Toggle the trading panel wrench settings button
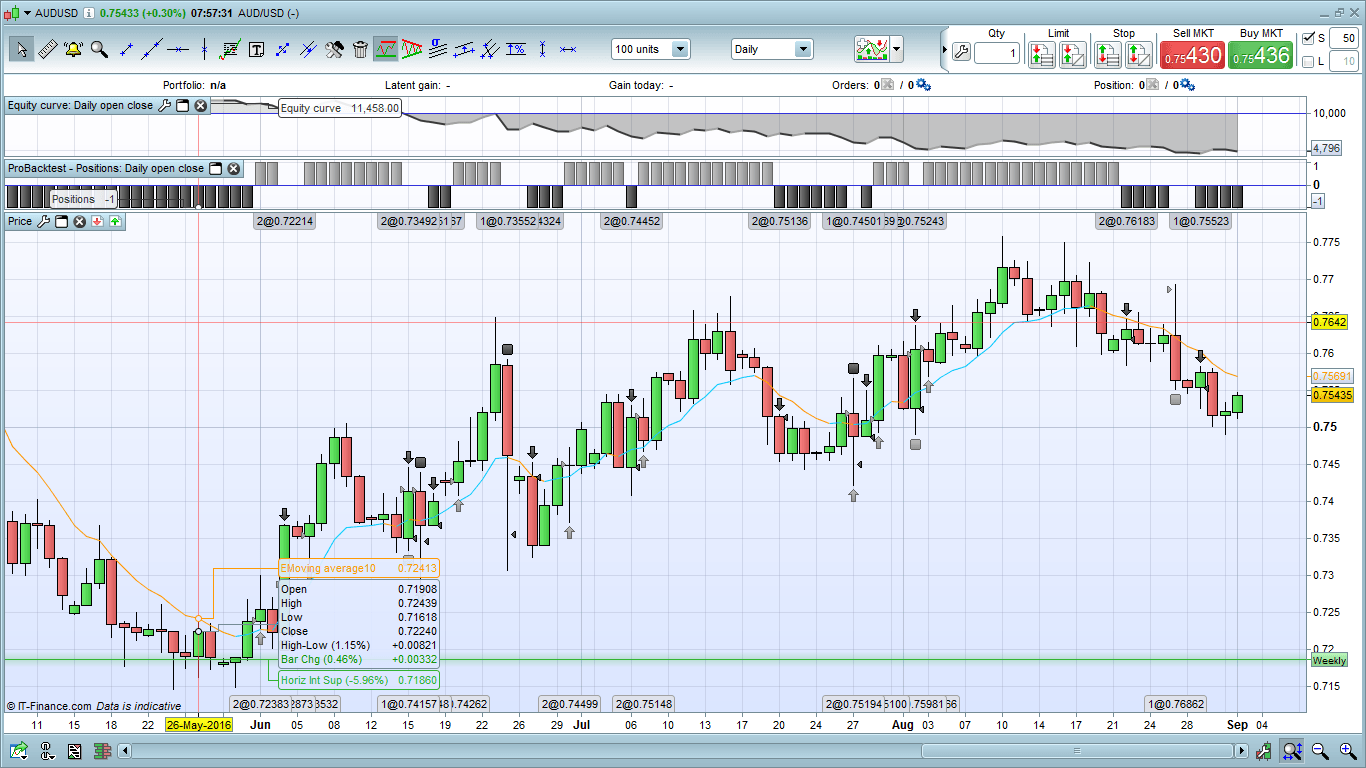Screen dimensions: 1366x768 (961, 52)
